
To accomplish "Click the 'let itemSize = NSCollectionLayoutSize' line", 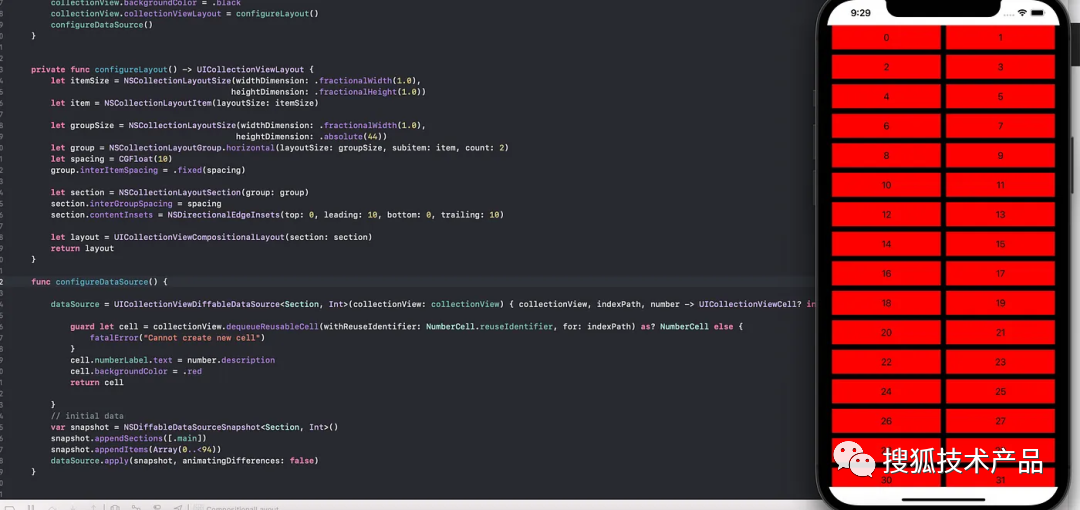I will pyautogui.click(x=236, y=81).
